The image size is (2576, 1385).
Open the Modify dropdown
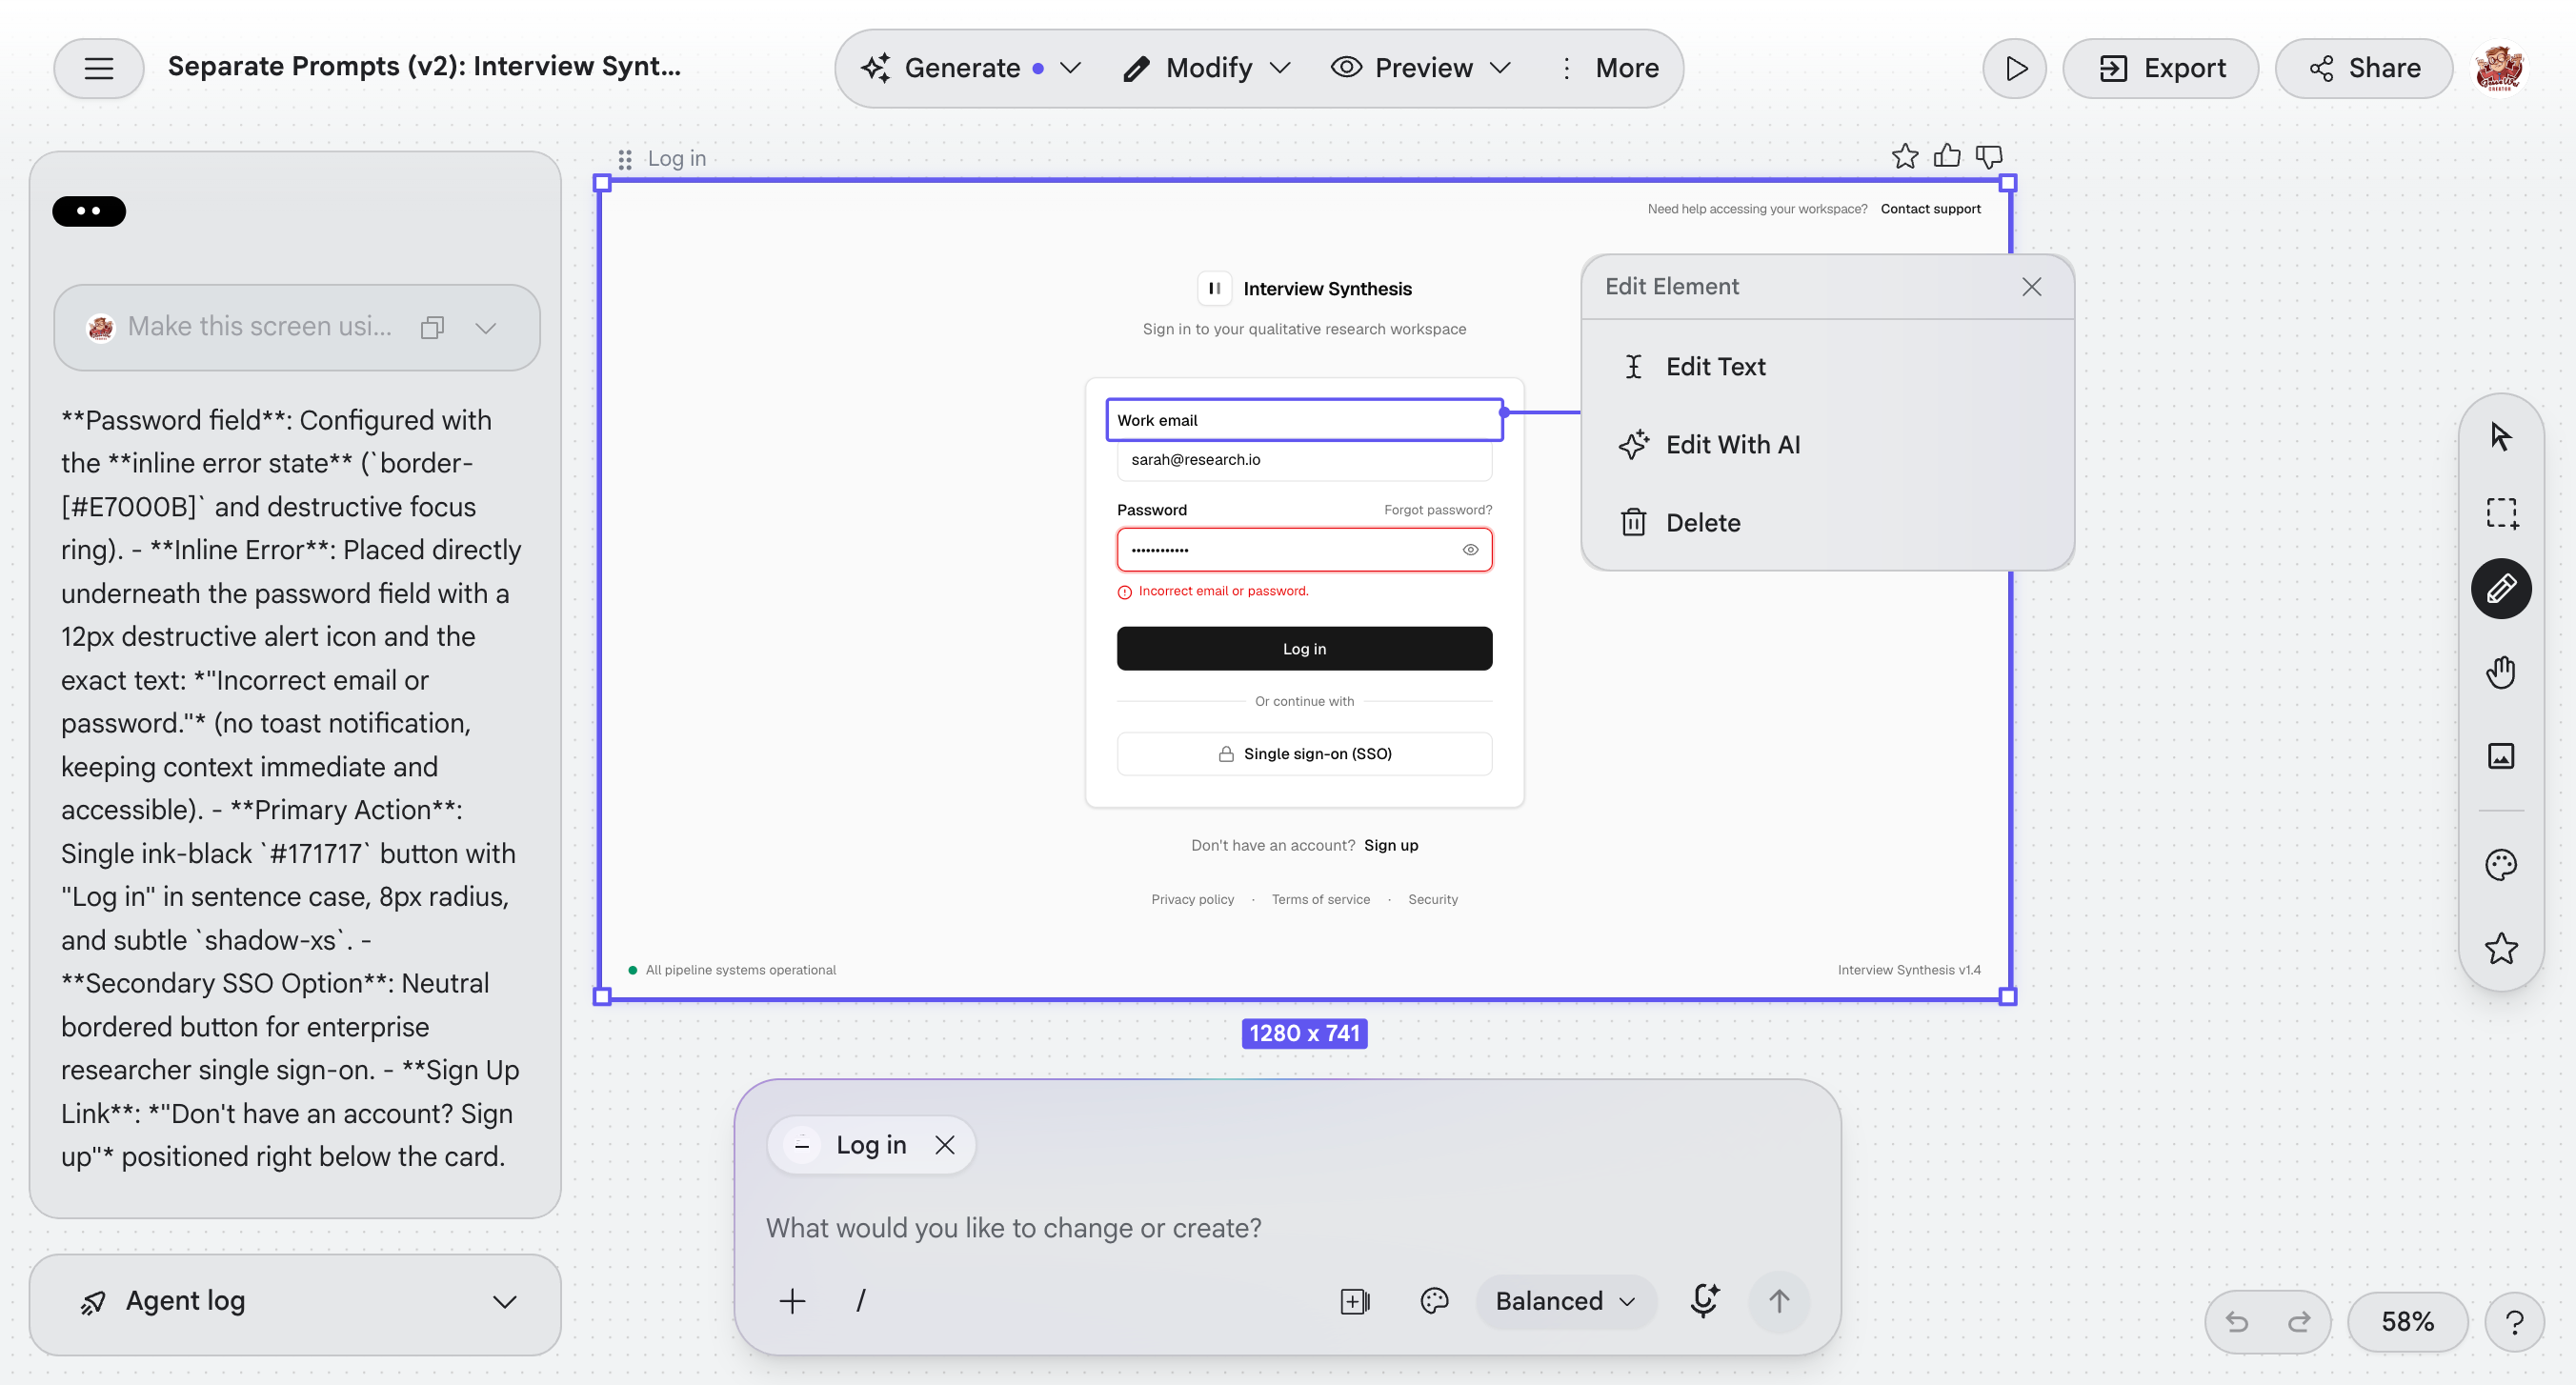1207,68
